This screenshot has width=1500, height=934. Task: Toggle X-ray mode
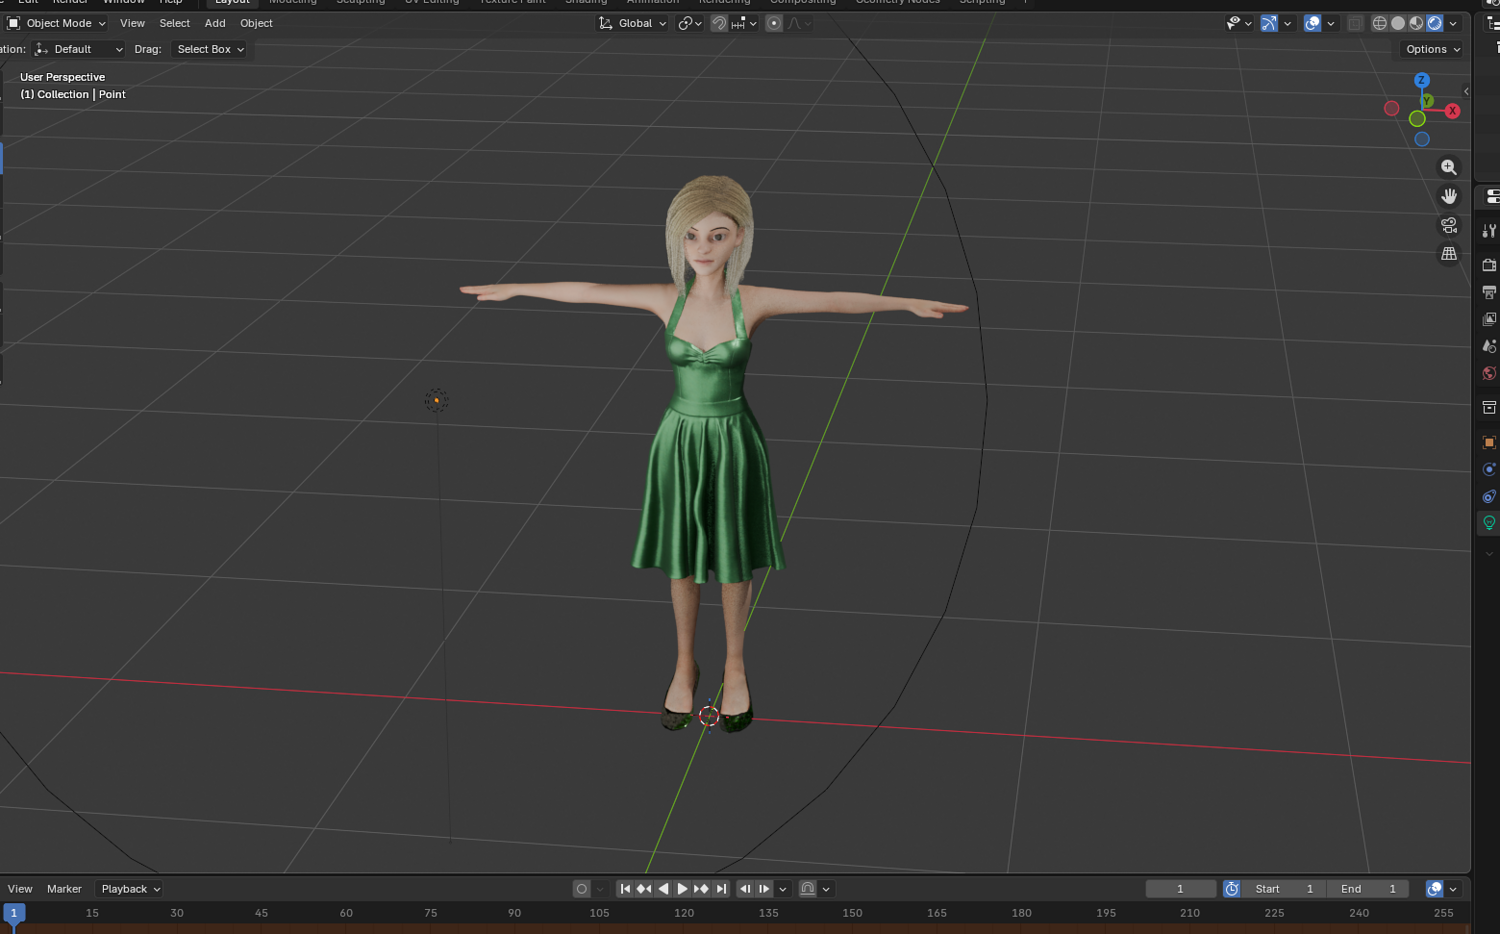[x=1355, y=23]
